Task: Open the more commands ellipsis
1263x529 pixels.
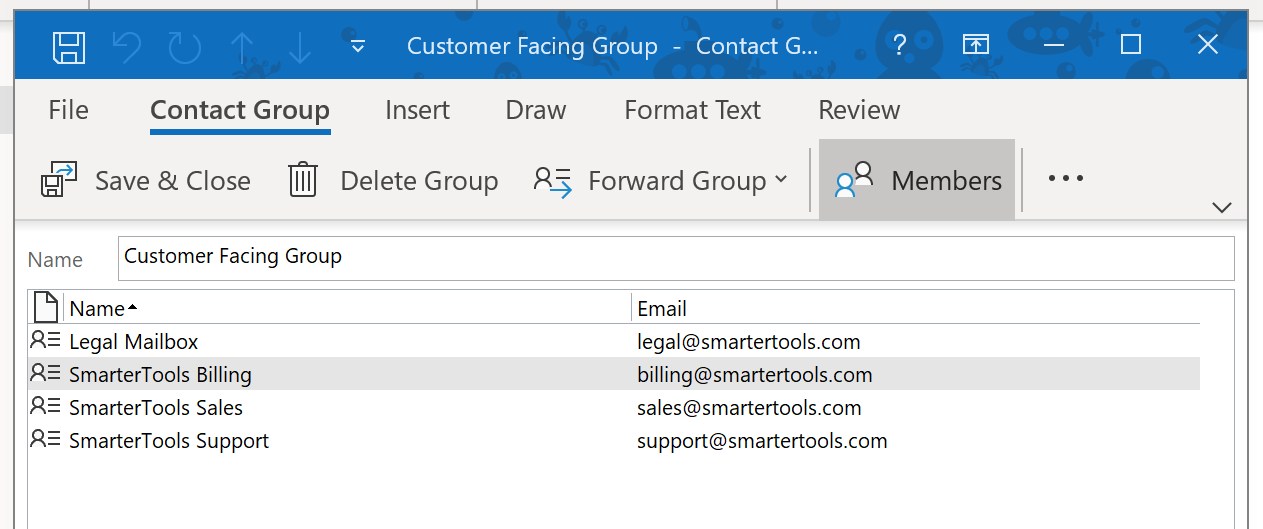Action: pyautogui.click(x=1065, y=179)
